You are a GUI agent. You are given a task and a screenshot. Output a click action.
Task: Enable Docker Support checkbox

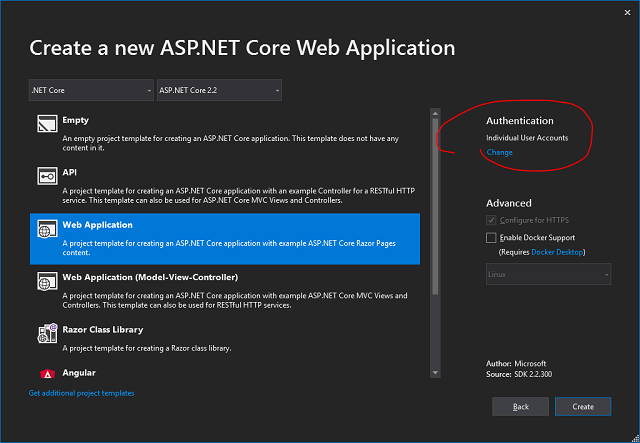pos(491,238)
